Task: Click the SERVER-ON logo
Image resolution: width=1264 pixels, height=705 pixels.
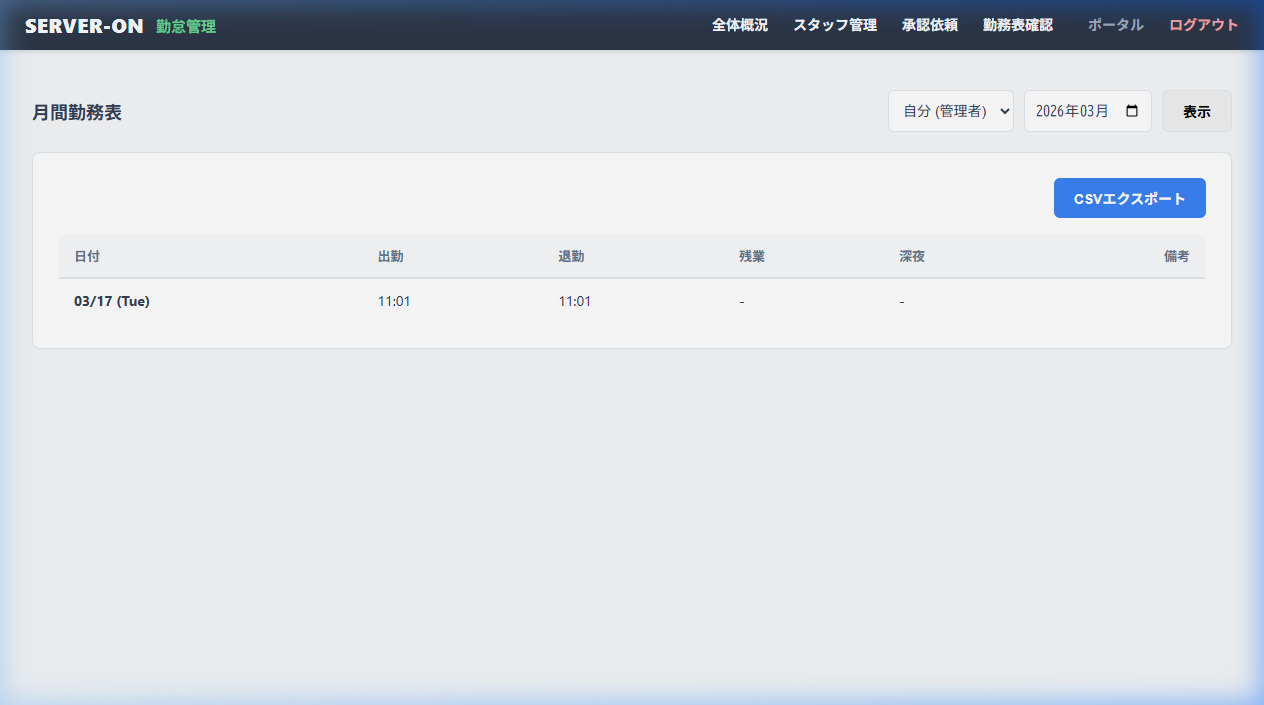Action: point(84,26)
